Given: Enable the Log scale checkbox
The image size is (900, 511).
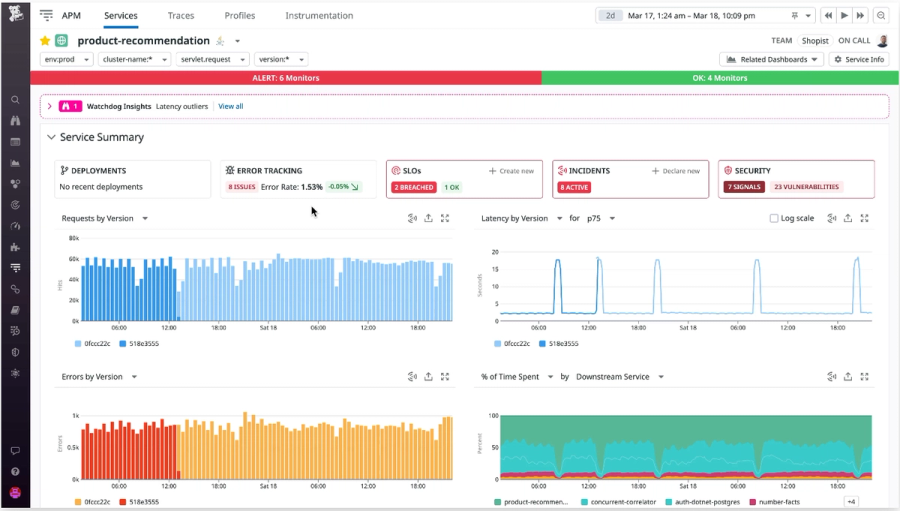Looking at the screenshot, I should [774, 218].
